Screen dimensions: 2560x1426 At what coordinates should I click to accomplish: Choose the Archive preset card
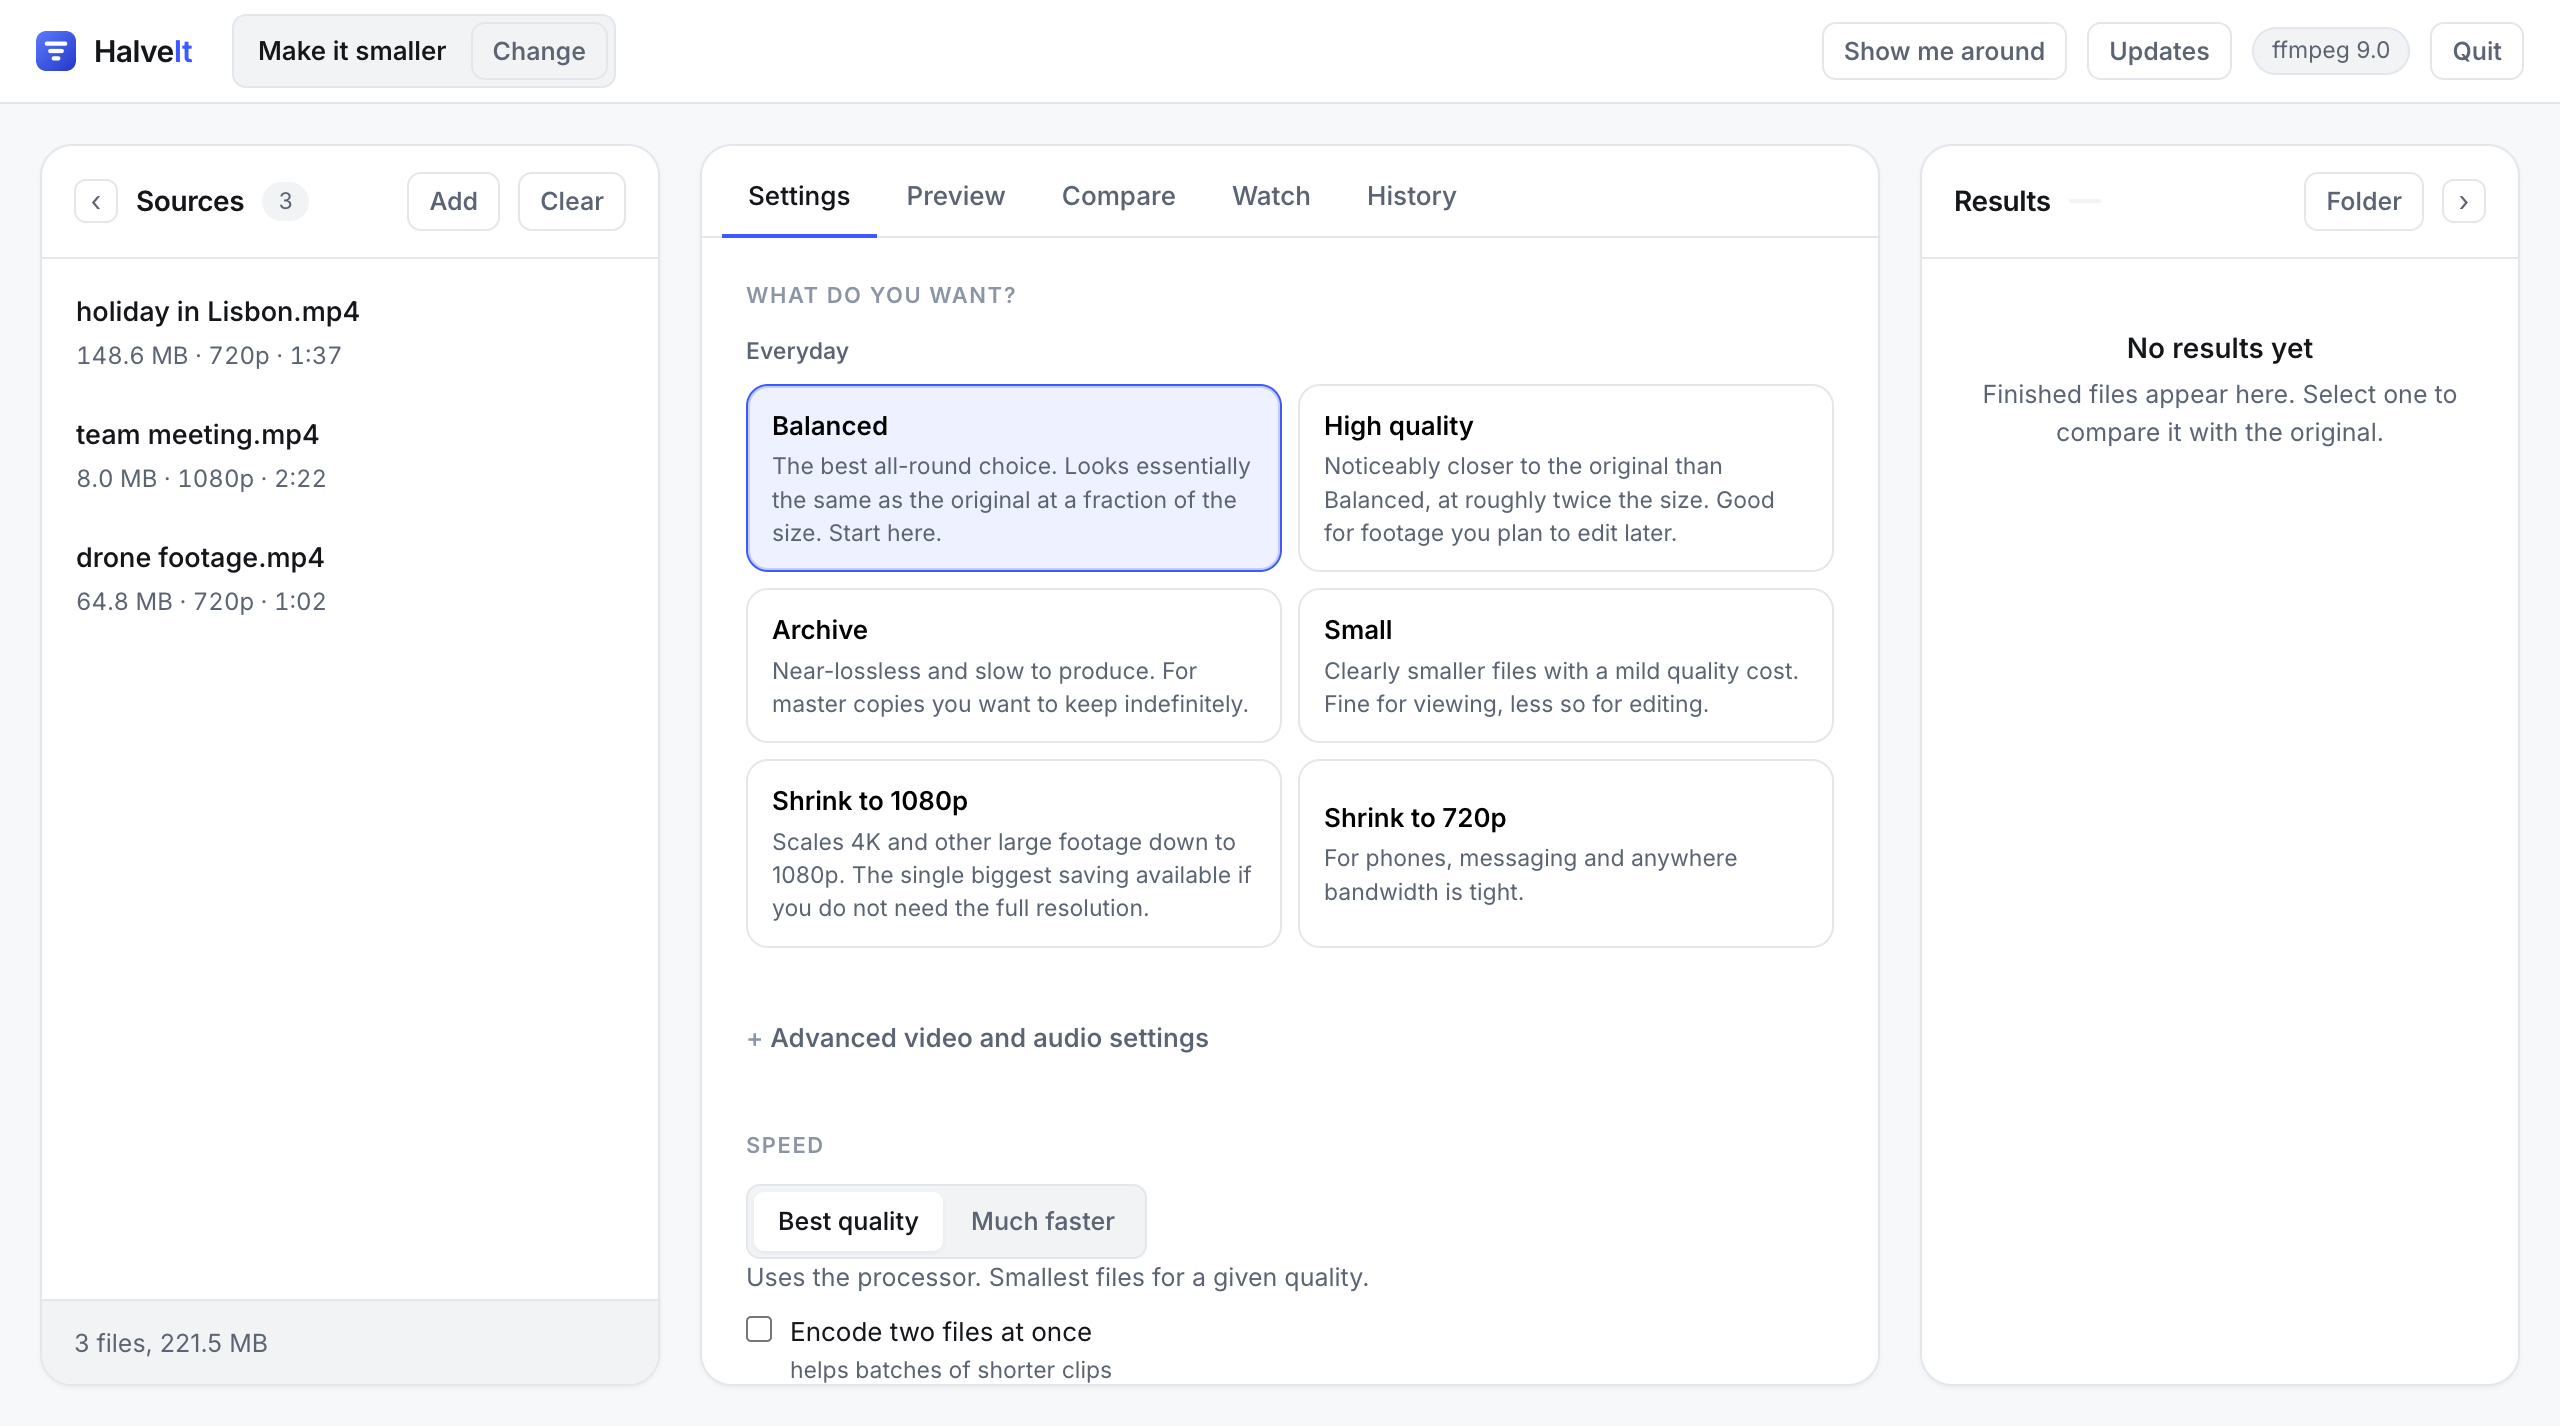tap(1013, 665)
